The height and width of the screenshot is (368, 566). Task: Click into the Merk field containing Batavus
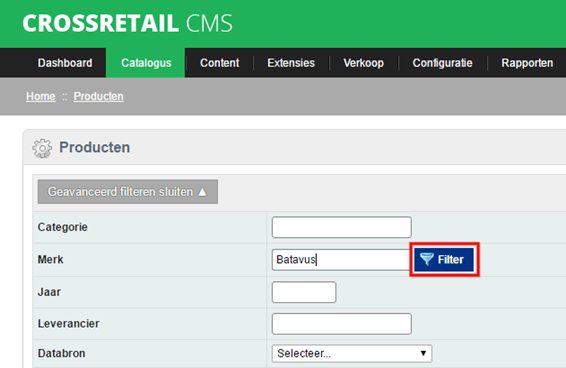point(341,260)
